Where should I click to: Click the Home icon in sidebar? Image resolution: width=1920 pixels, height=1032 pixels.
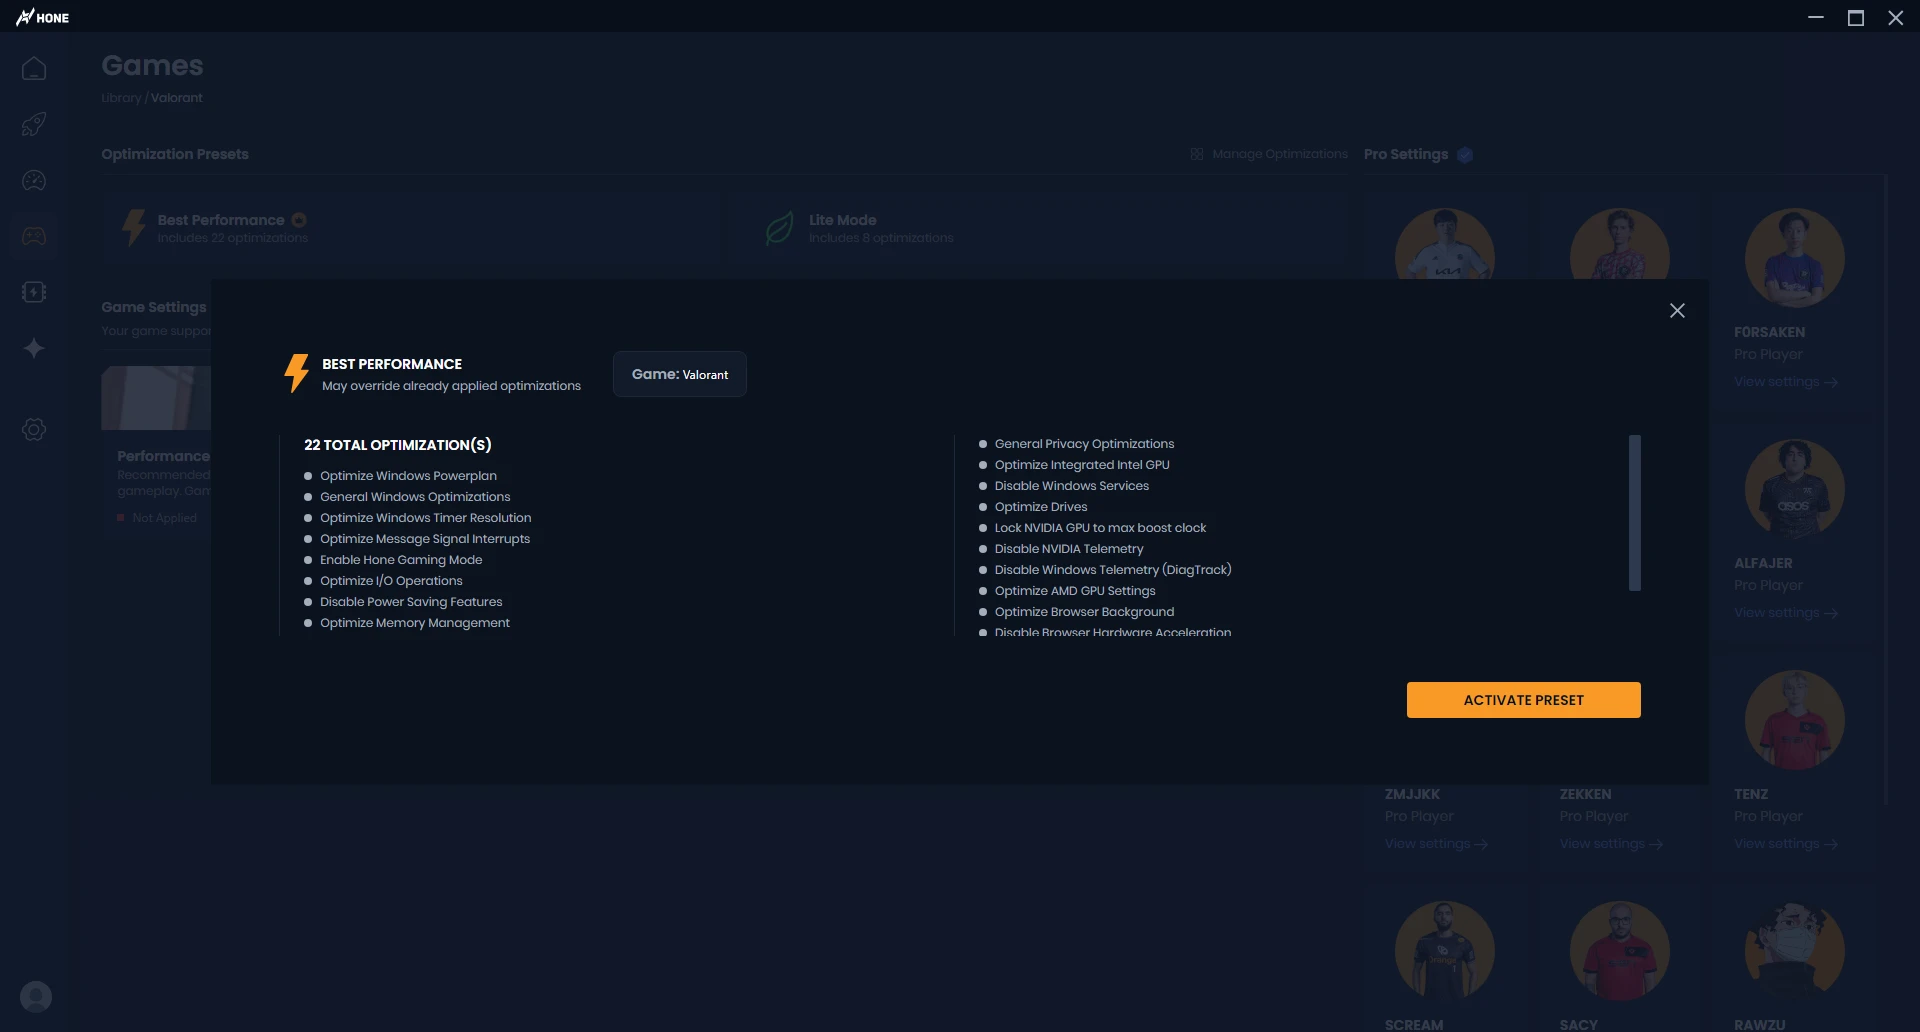(x=34, y=69)
